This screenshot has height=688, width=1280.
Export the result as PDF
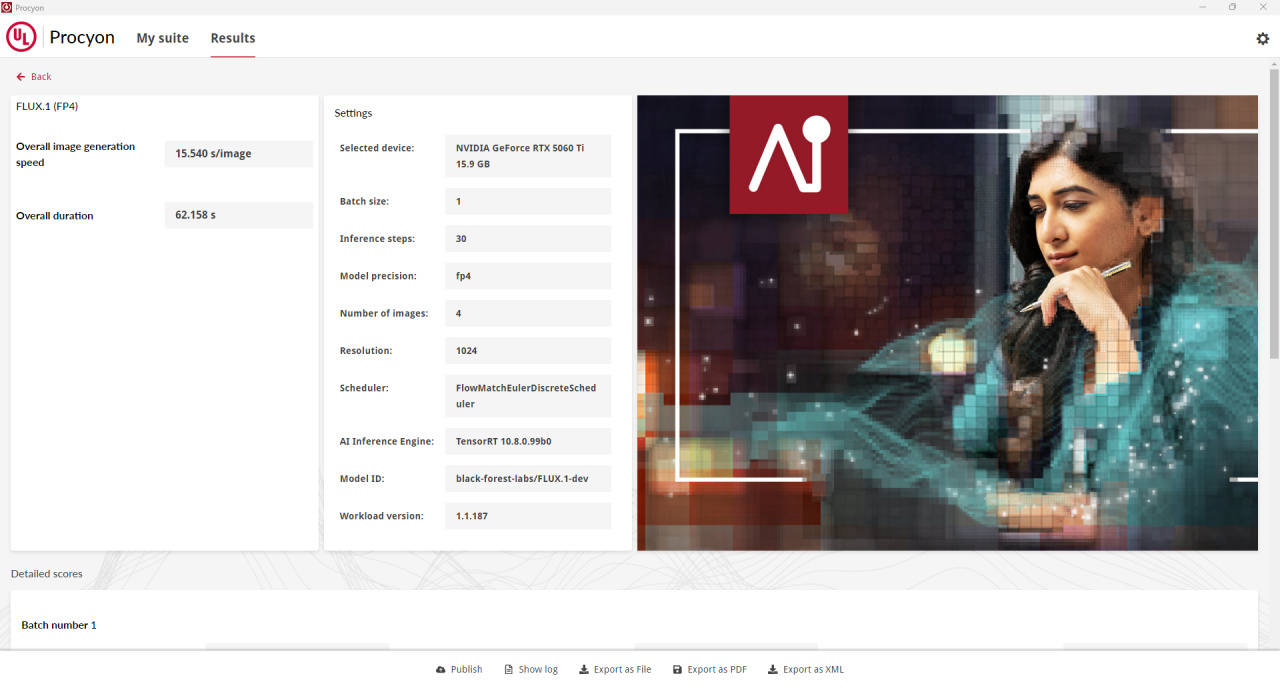point(710,670)
